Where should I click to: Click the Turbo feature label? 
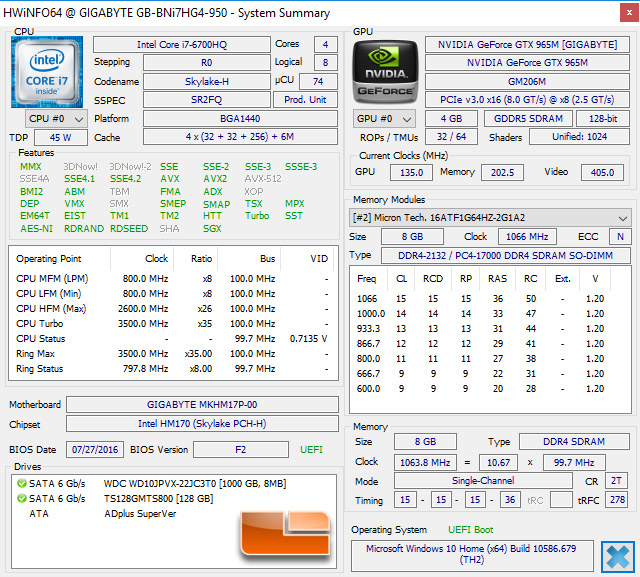(x=257, y=216)
